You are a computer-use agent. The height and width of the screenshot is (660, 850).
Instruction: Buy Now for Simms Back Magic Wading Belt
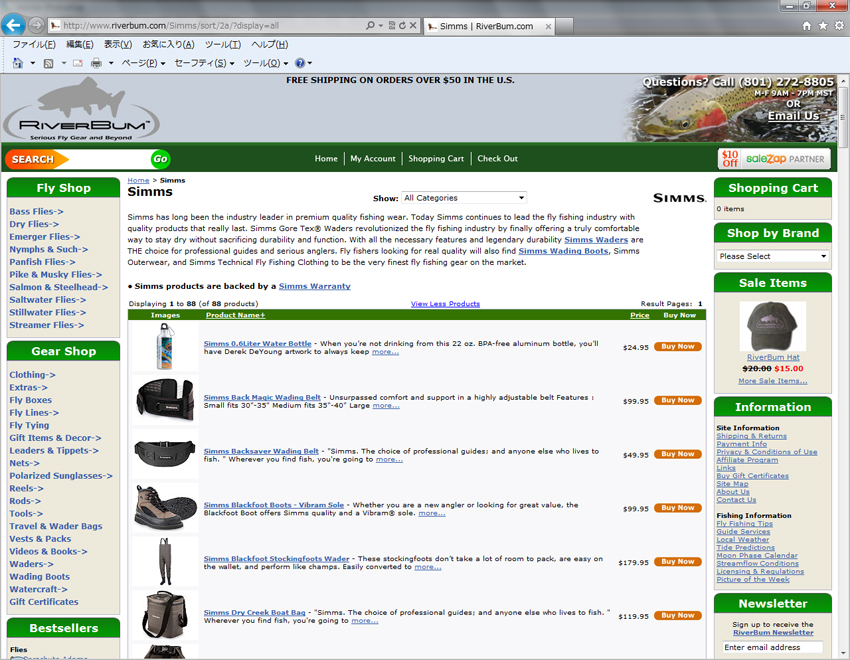678,400
